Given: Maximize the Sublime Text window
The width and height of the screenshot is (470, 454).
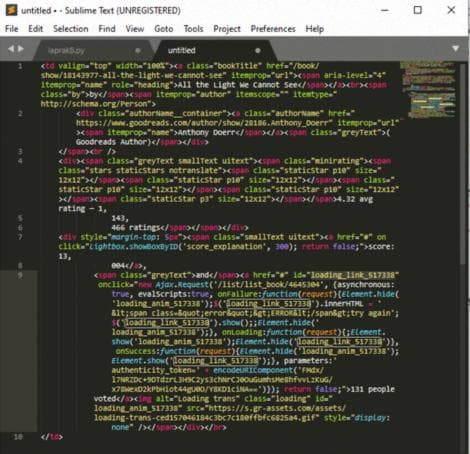Looking at the screenshot, I should tap(418, 10).
